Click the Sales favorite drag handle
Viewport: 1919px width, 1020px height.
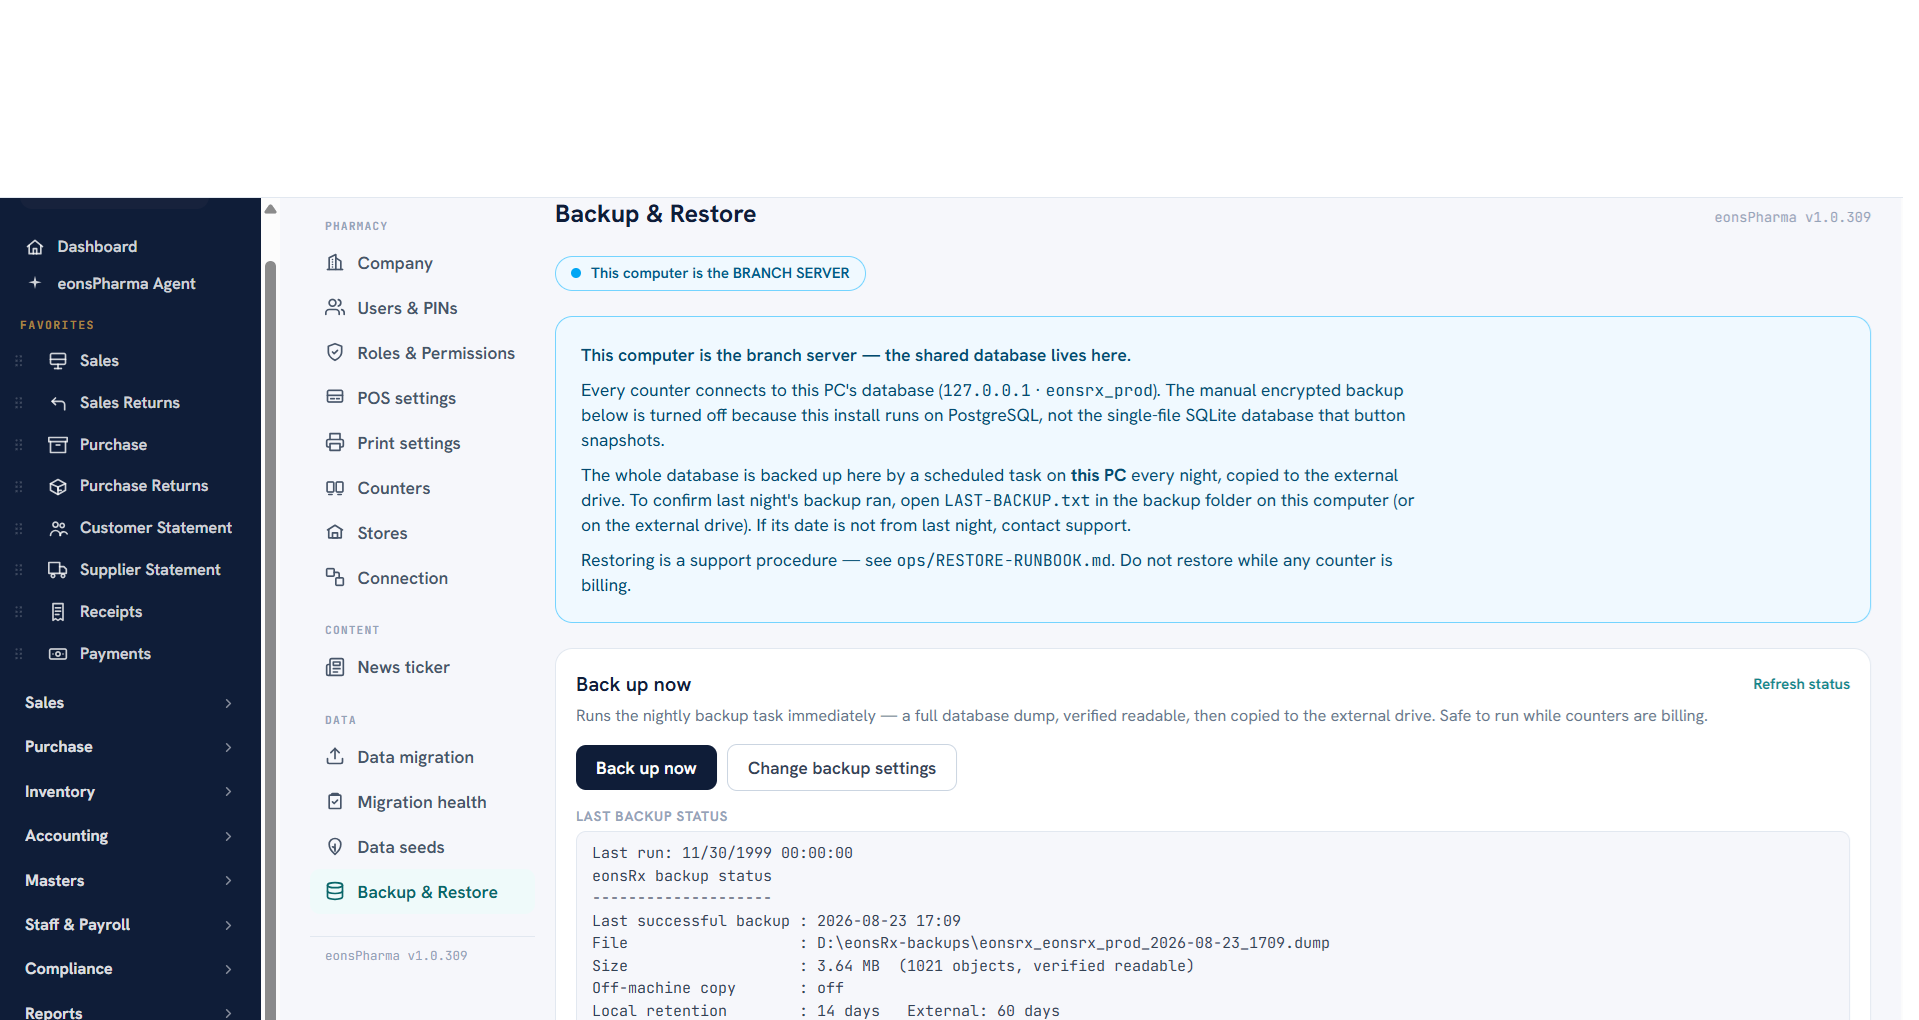18,361
